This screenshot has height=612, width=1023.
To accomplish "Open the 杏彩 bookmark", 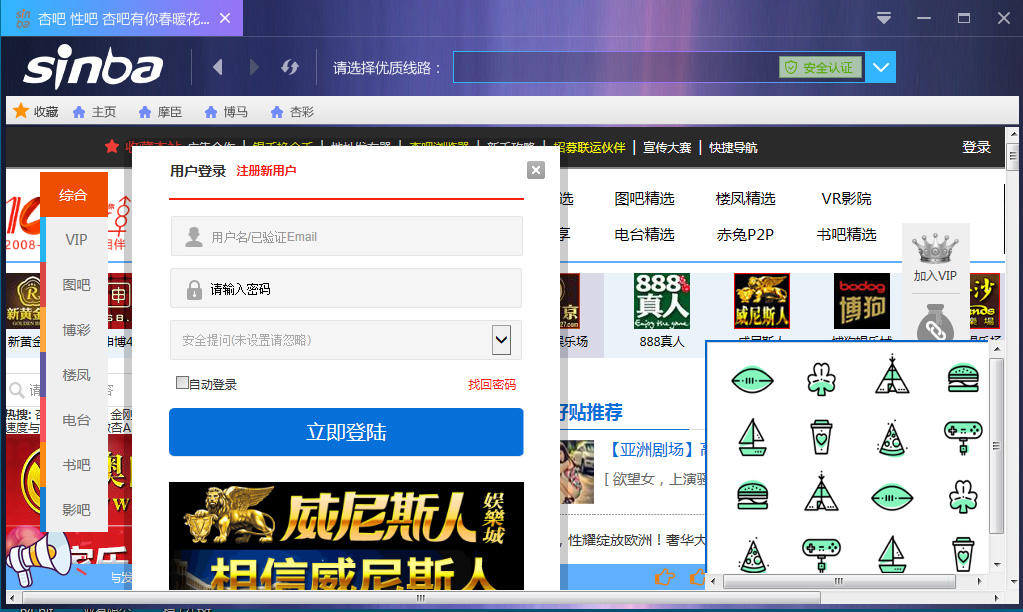I will coord(292,112).
